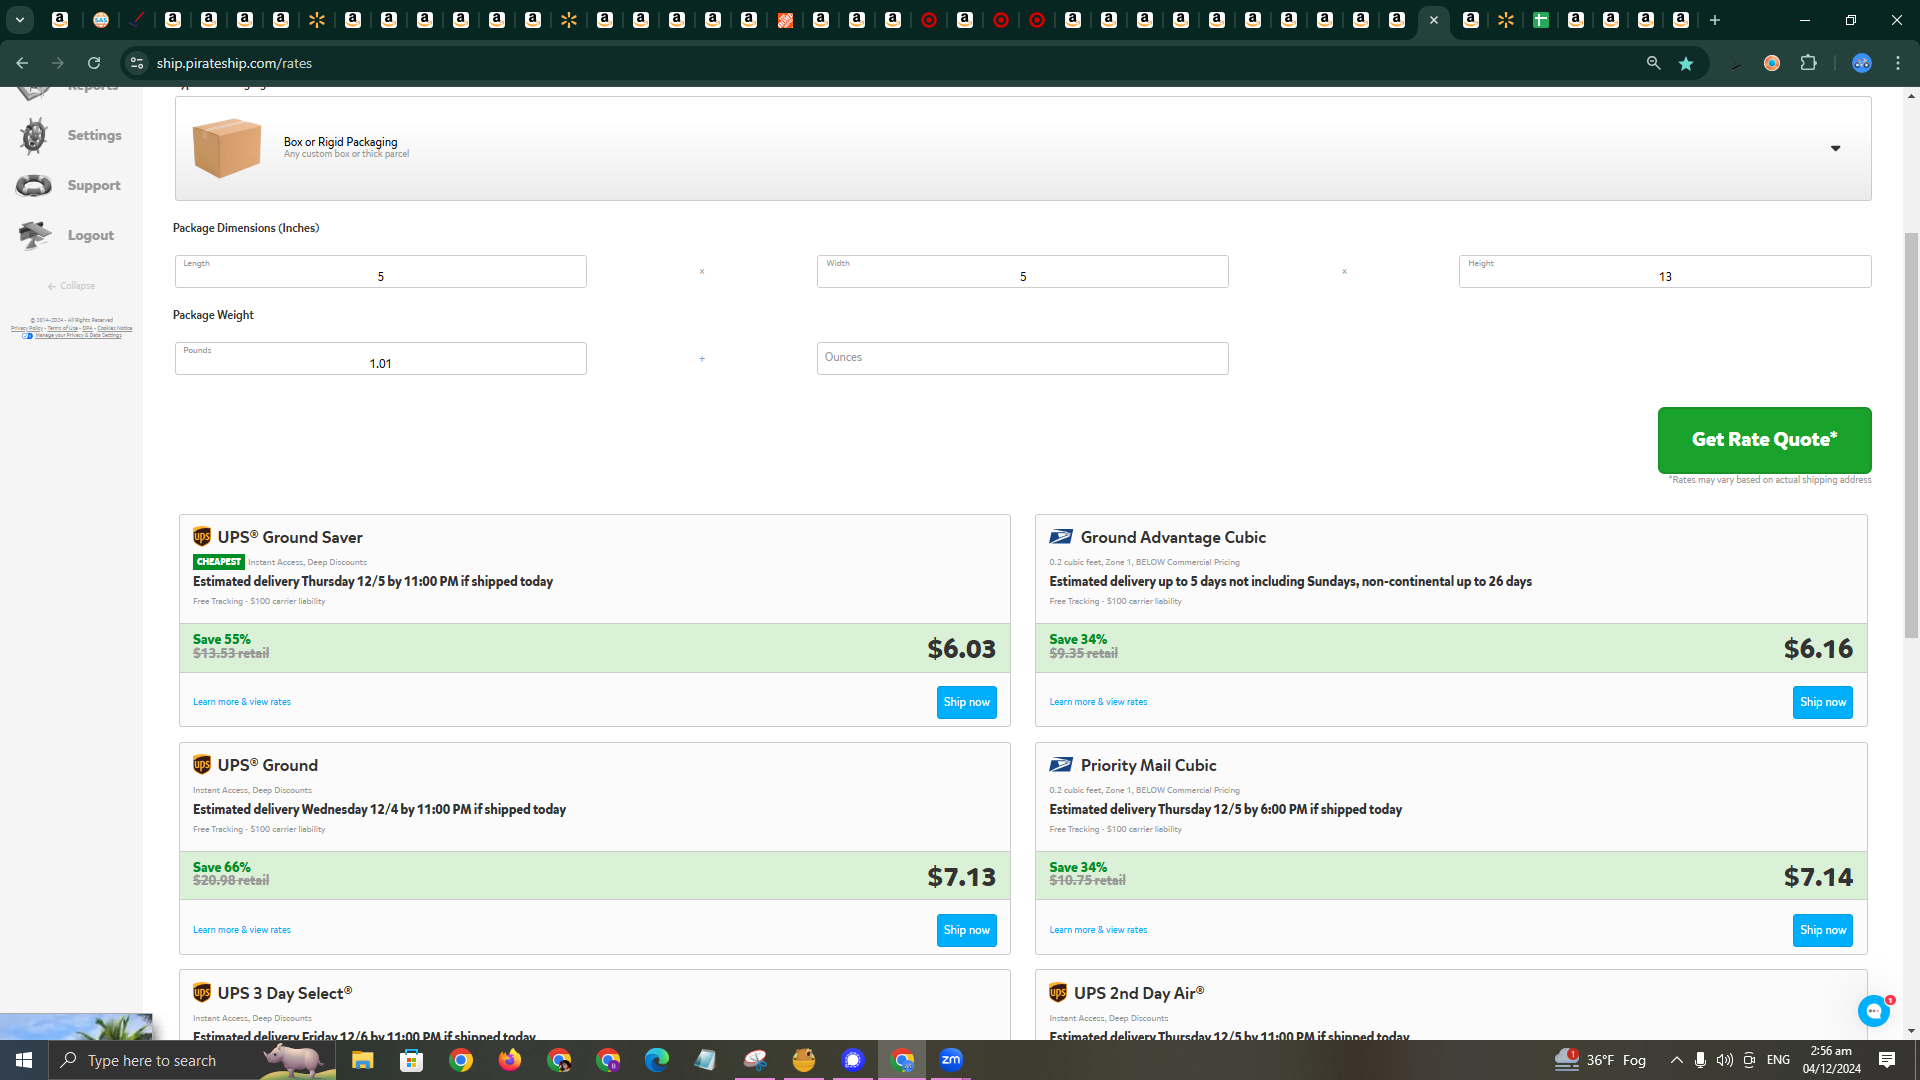
Task: Open Learn more link for UPS Ground Saver
Action: [242, 702]
